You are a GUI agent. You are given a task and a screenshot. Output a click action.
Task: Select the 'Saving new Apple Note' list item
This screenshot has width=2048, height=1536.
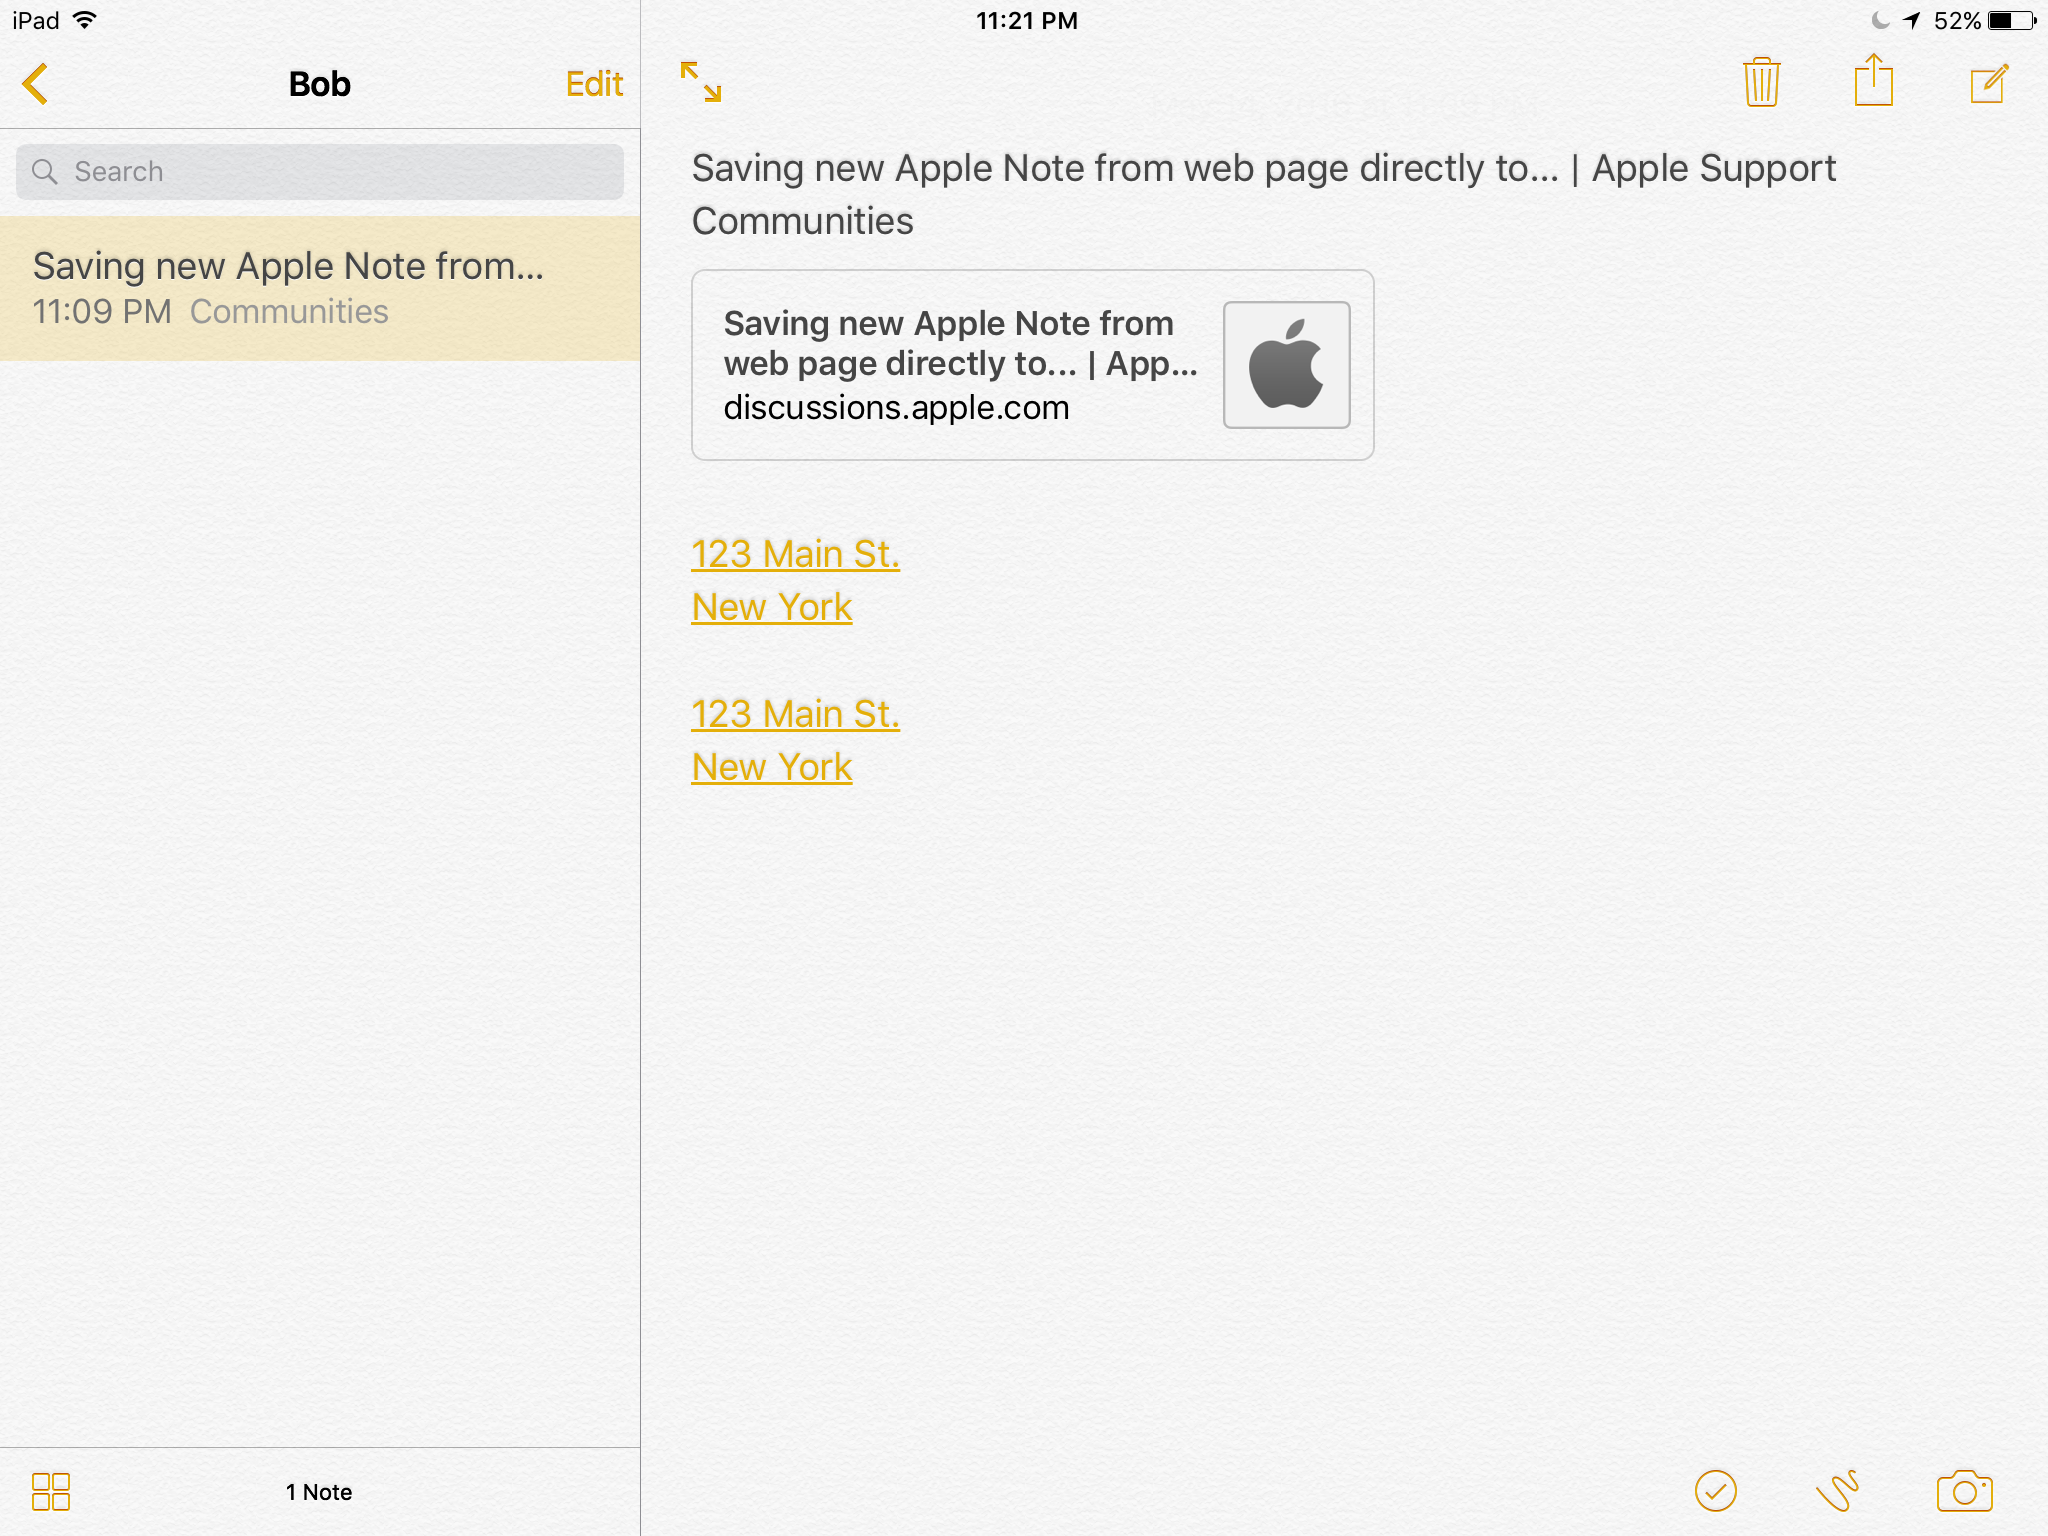click(320, 288)
